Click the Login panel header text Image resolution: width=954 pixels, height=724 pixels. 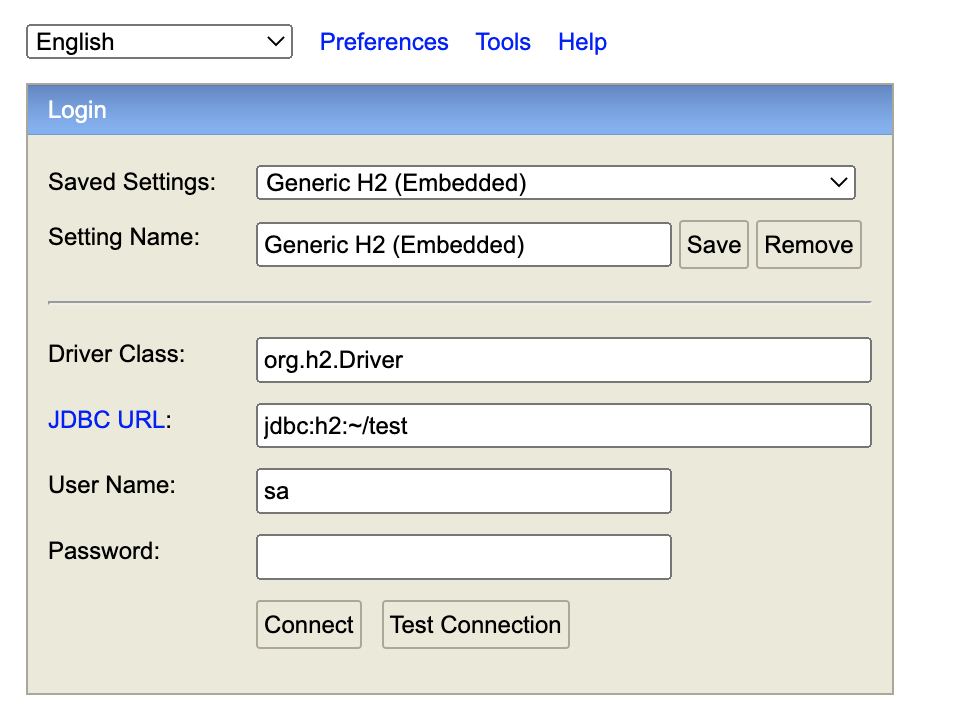click(x=77, y=110)
